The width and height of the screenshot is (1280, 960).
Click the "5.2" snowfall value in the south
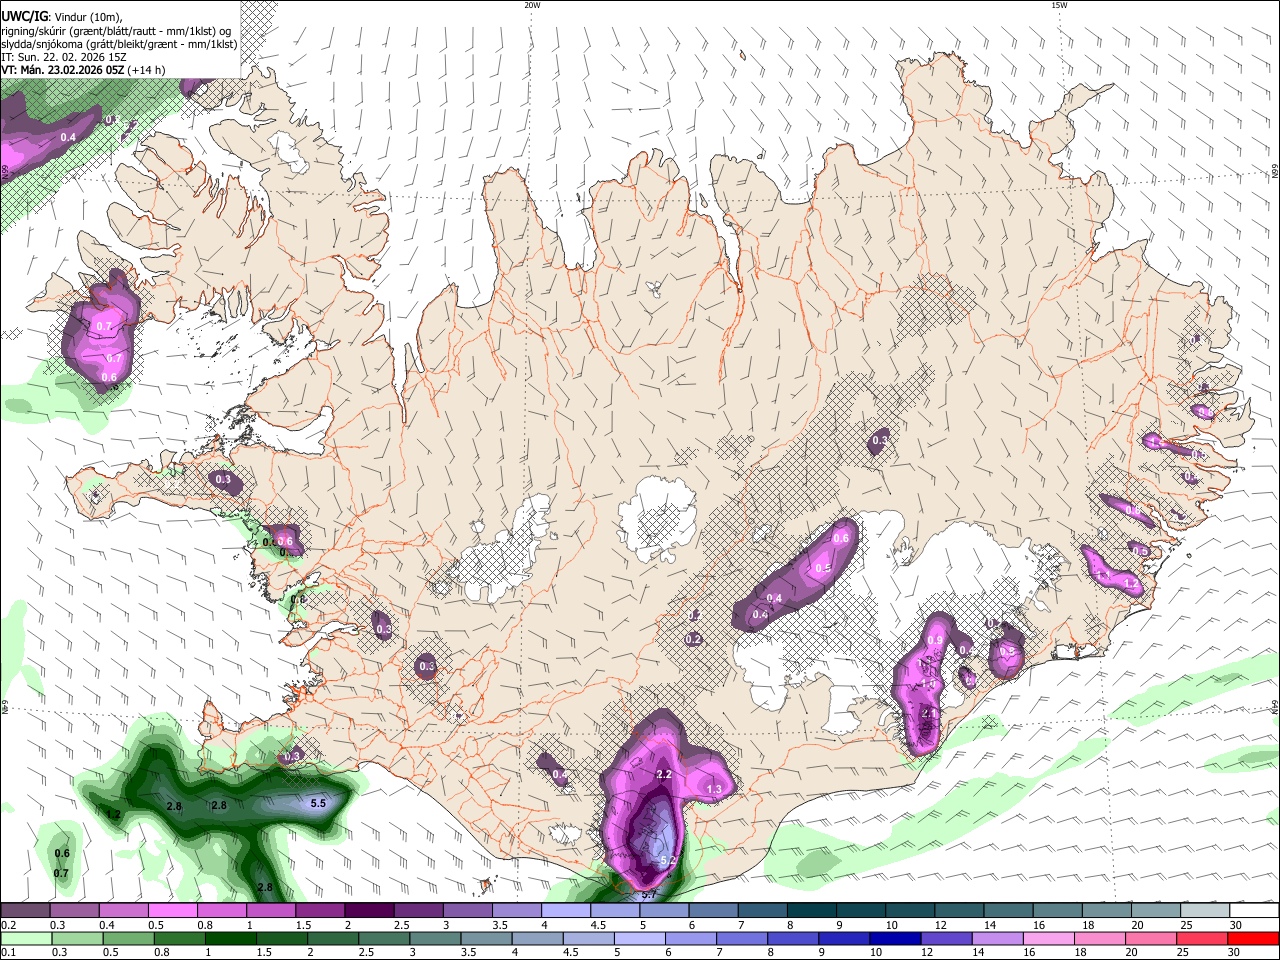(x=669, y=861)
